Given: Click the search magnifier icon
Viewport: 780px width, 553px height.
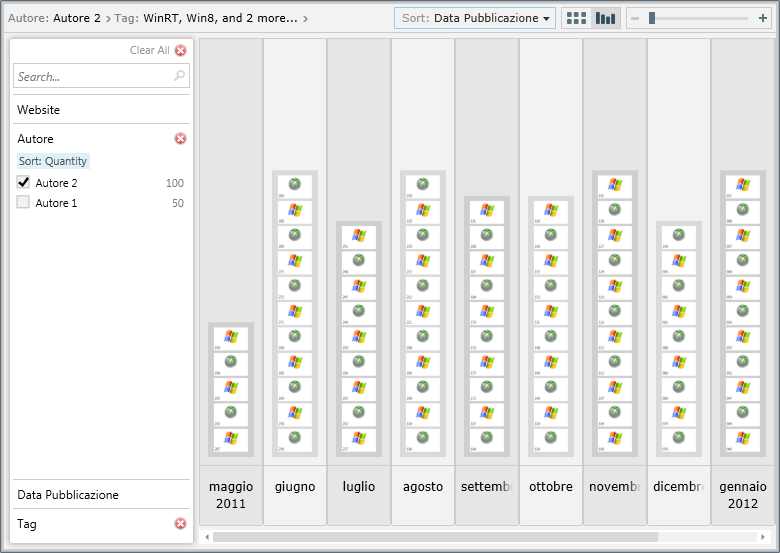Looking at the screenshot, I should (179, 76).
